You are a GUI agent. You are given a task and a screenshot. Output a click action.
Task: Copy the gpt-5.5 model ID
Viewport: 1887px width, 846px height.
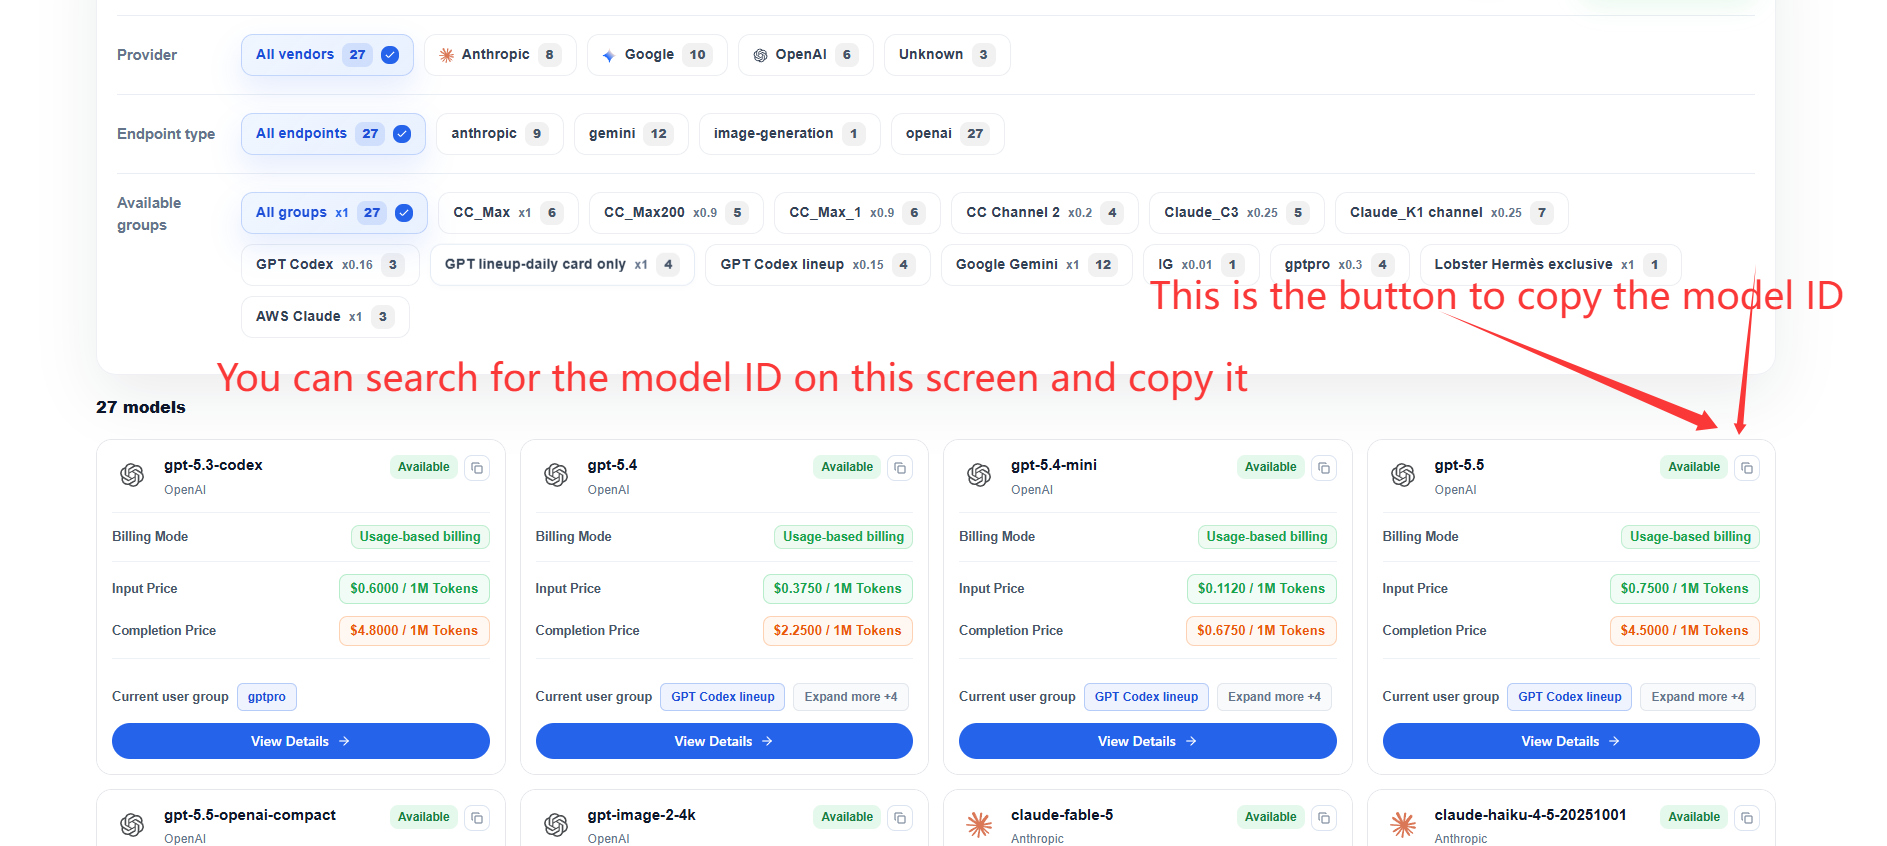tap(1747, 467)
